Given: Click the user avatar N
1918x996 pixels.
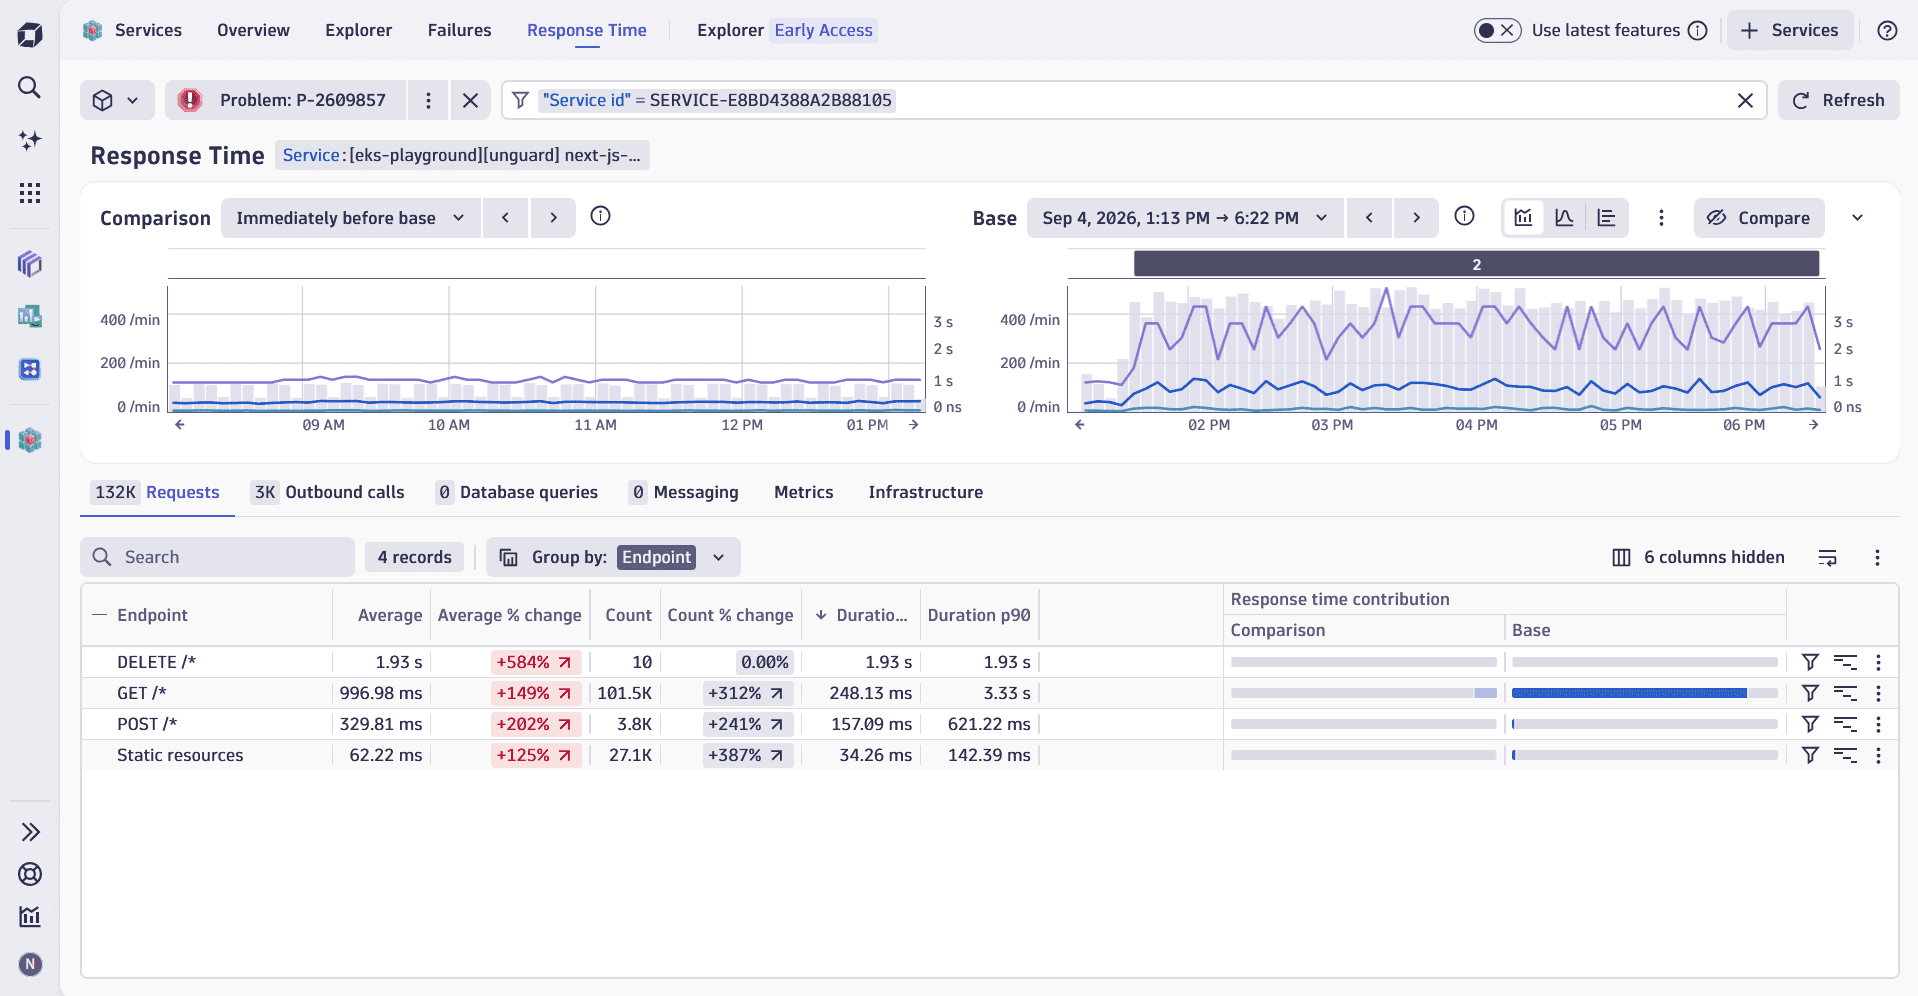Looking at the screenshot, I should point(30,964).
